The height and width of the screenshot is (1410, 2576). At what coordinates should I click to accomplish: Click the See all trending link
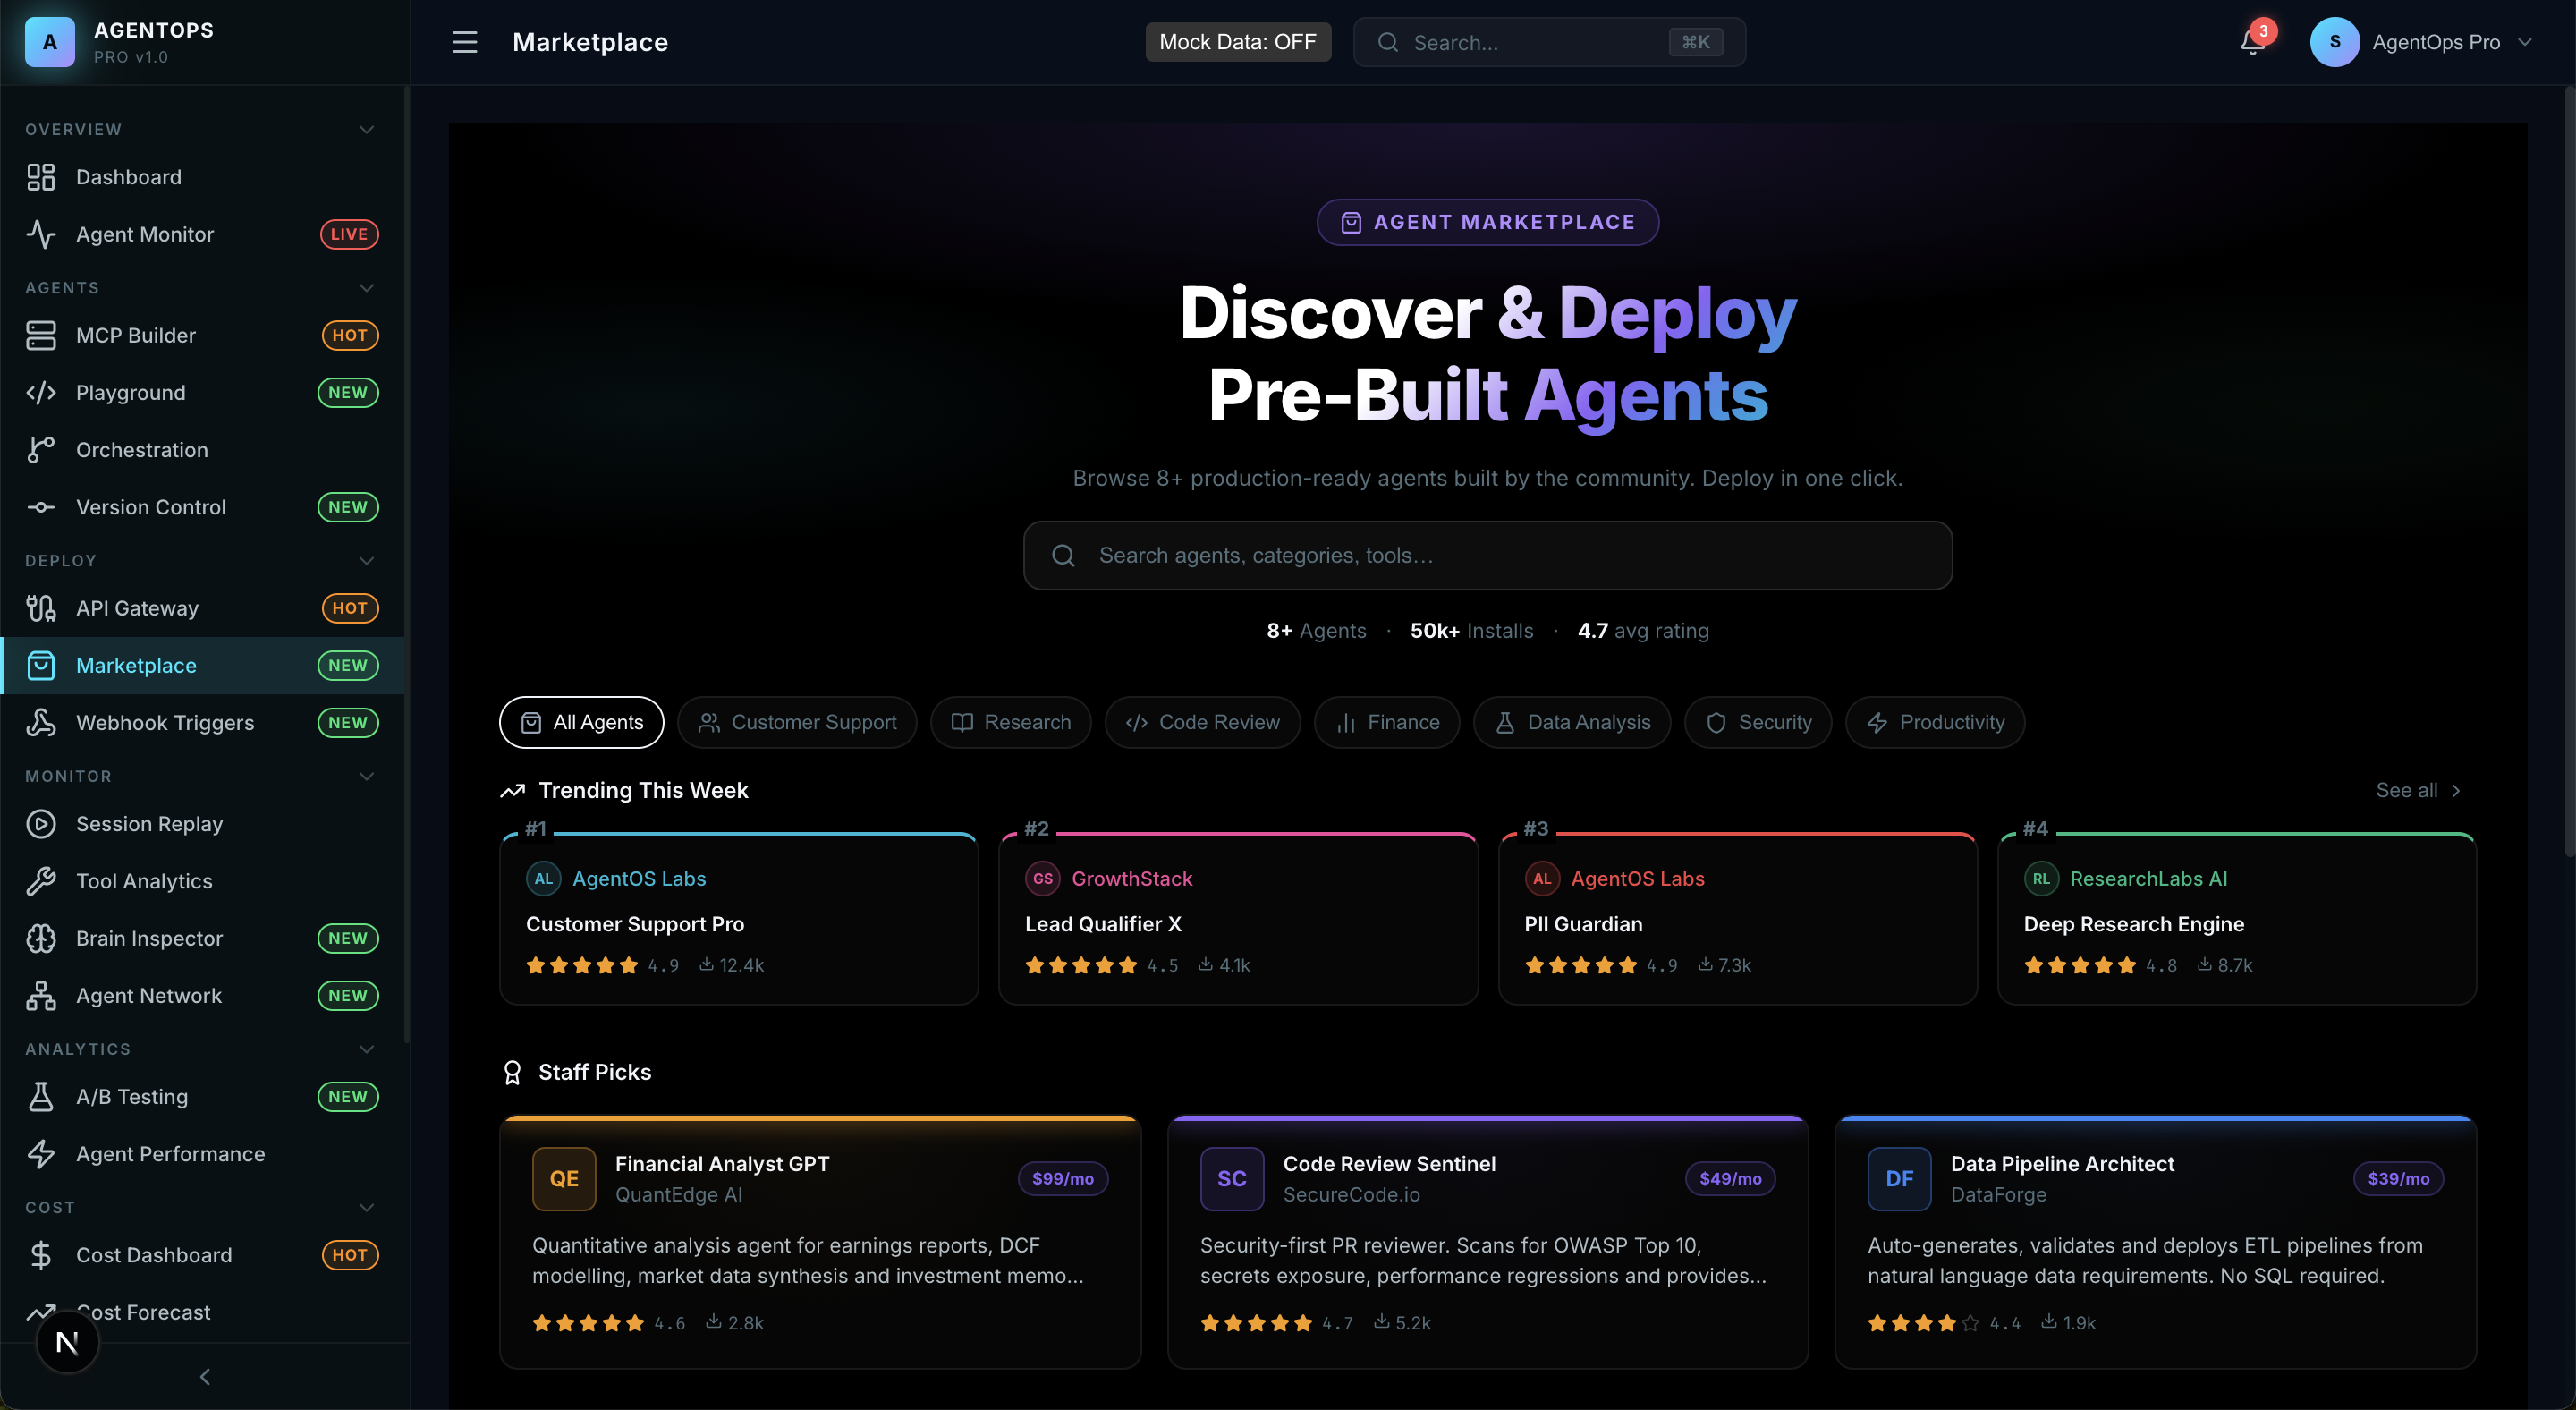2417,790
